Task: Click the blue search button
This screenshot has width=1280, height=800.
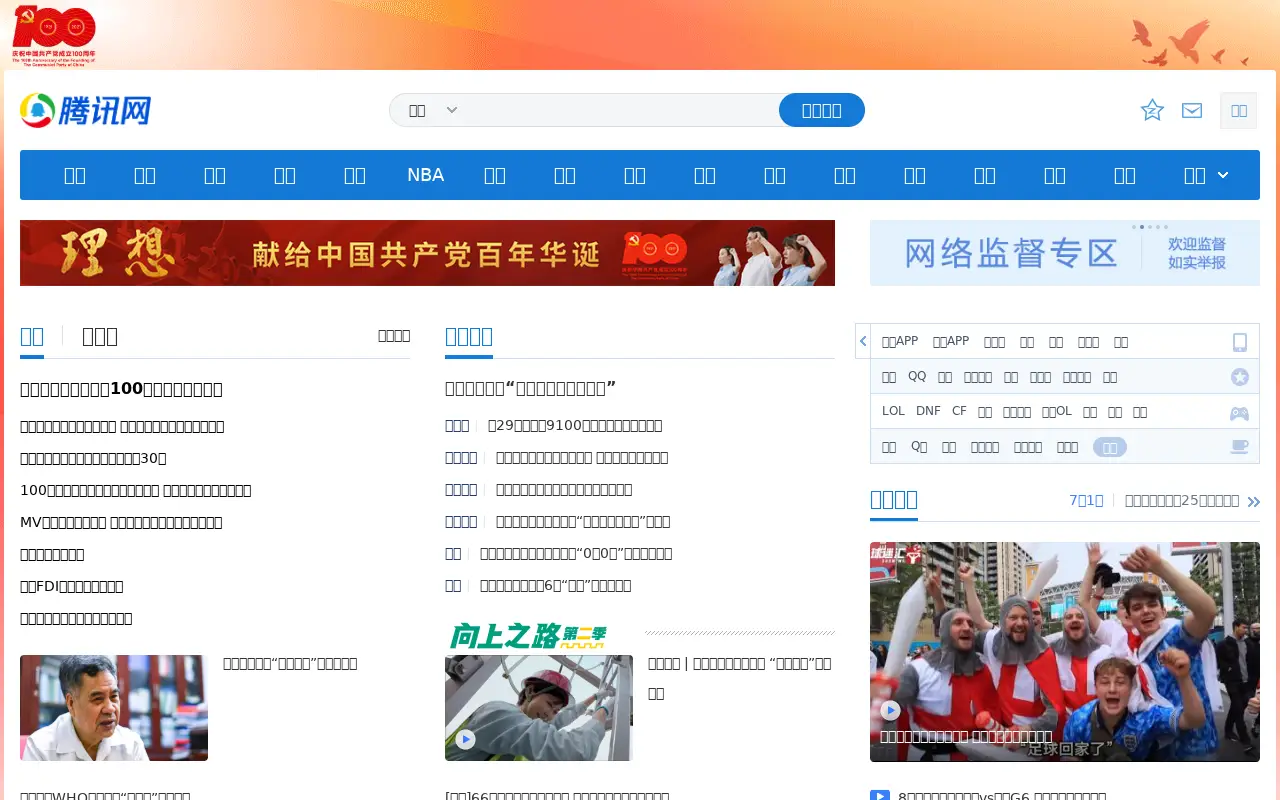Action: click(x=822, y=110)
